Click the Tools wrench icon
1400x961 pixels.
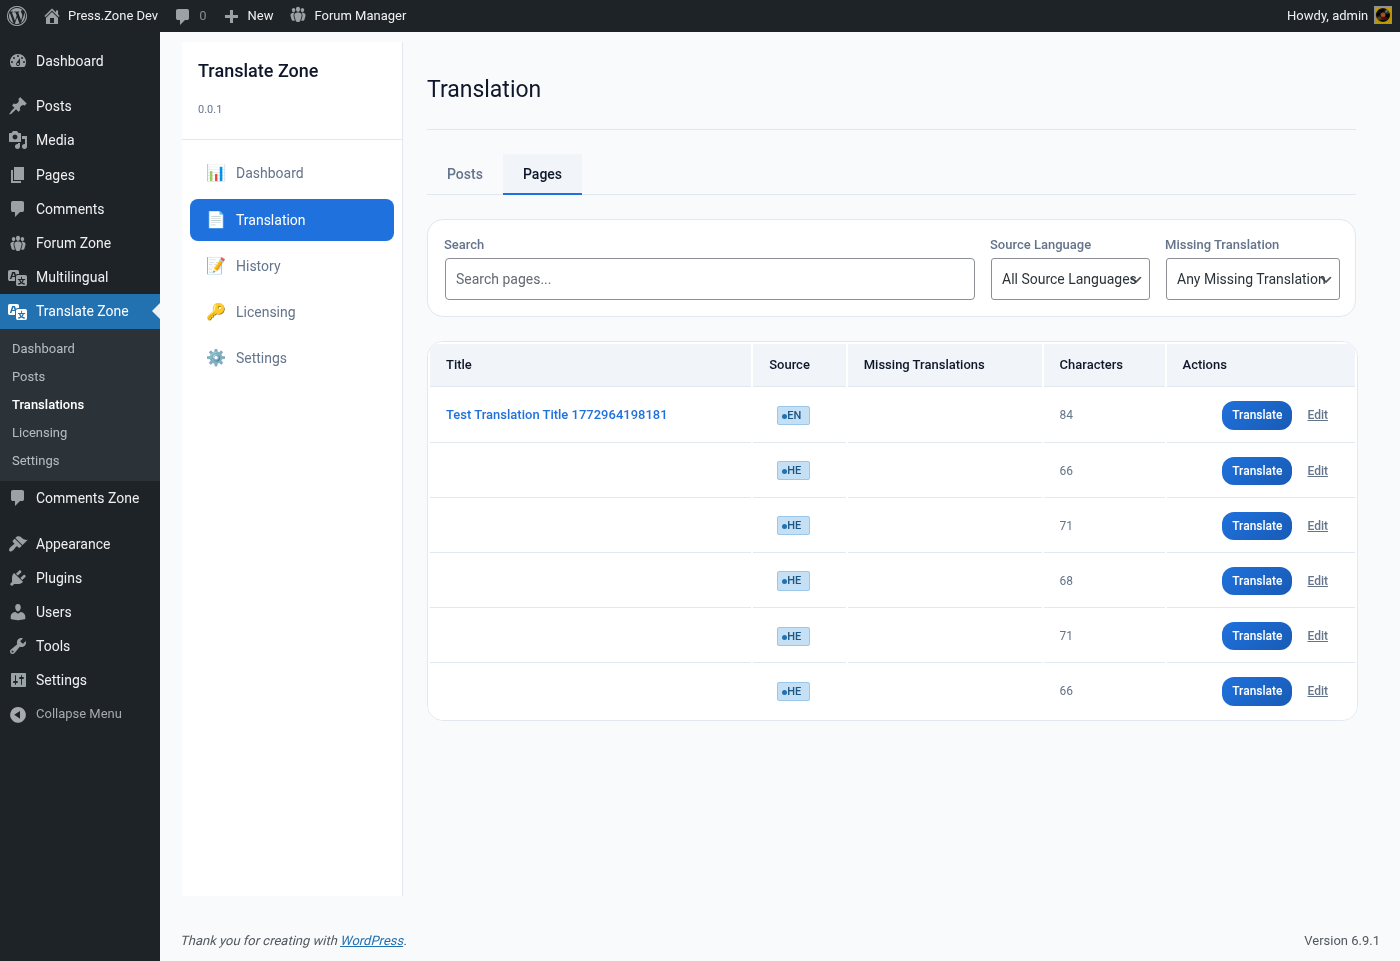click(18, 646)
